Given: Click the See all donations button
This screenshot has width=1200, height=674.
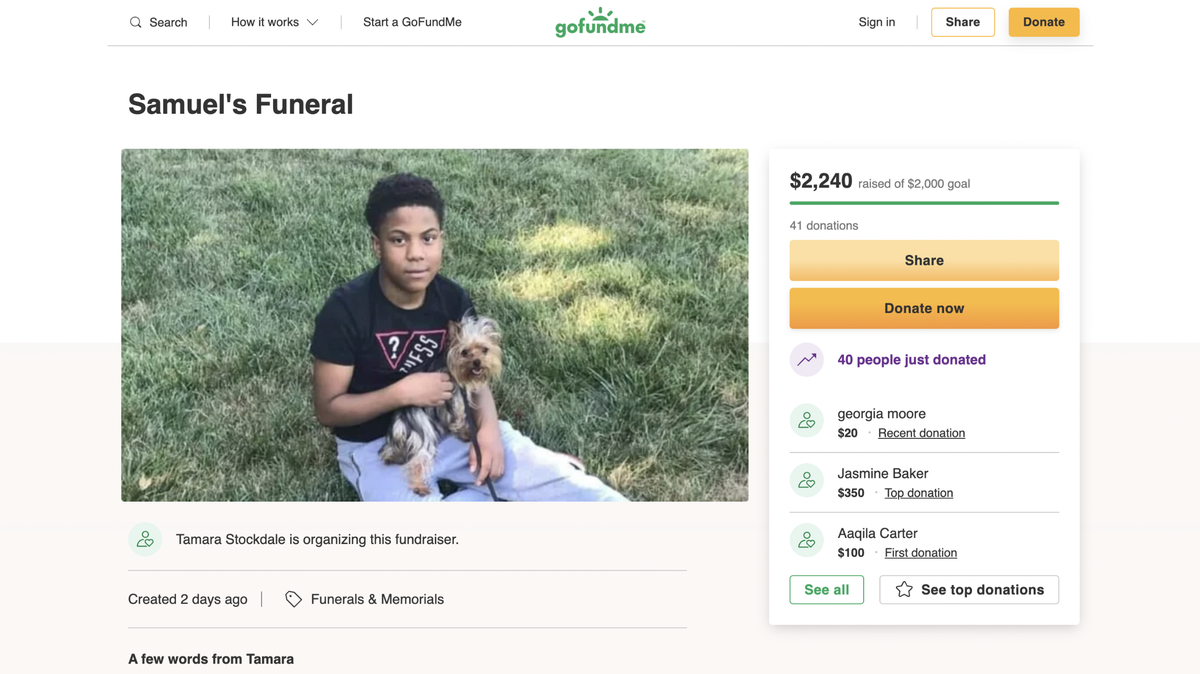Looking at the screenshot, I should (x=826, y=590).
